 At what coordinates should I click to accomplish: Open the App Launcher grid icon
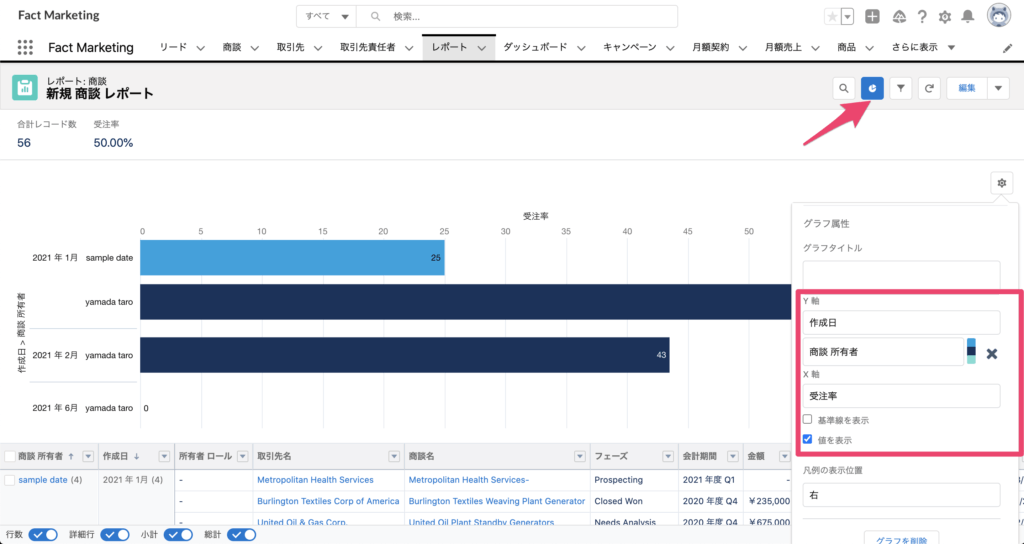25,48
